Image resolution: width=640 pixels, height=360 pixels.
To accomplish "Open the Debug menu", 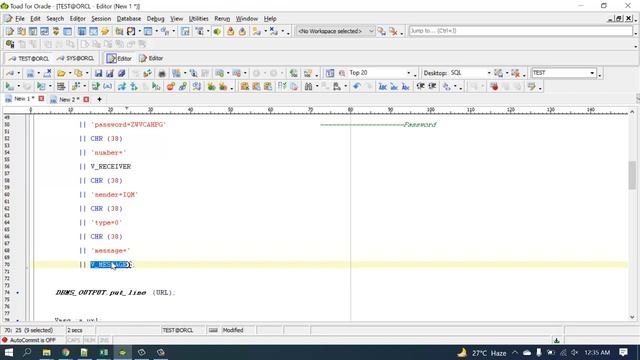I will point(156,19).
